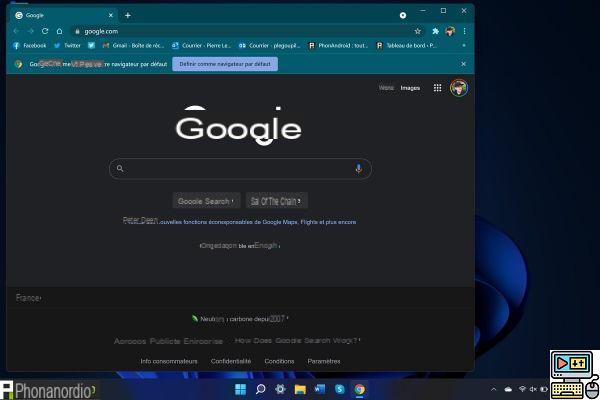Open Settings gear from the taskbar
Viewport: 600px width, 400px height.
coord(280,389)
